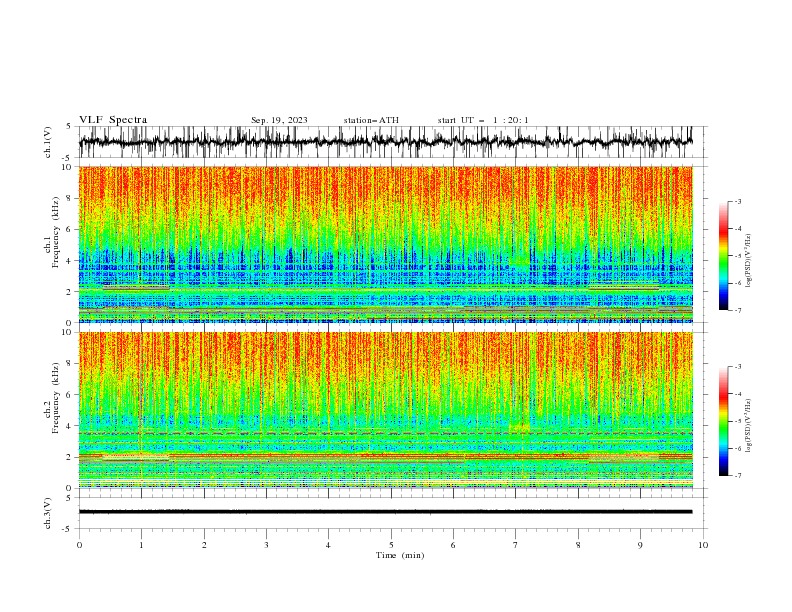The width and height of the screenshot is (792, 612).
Task: Click the "-5" tick on ch.2 colorbar
Action: coord(737,421)
